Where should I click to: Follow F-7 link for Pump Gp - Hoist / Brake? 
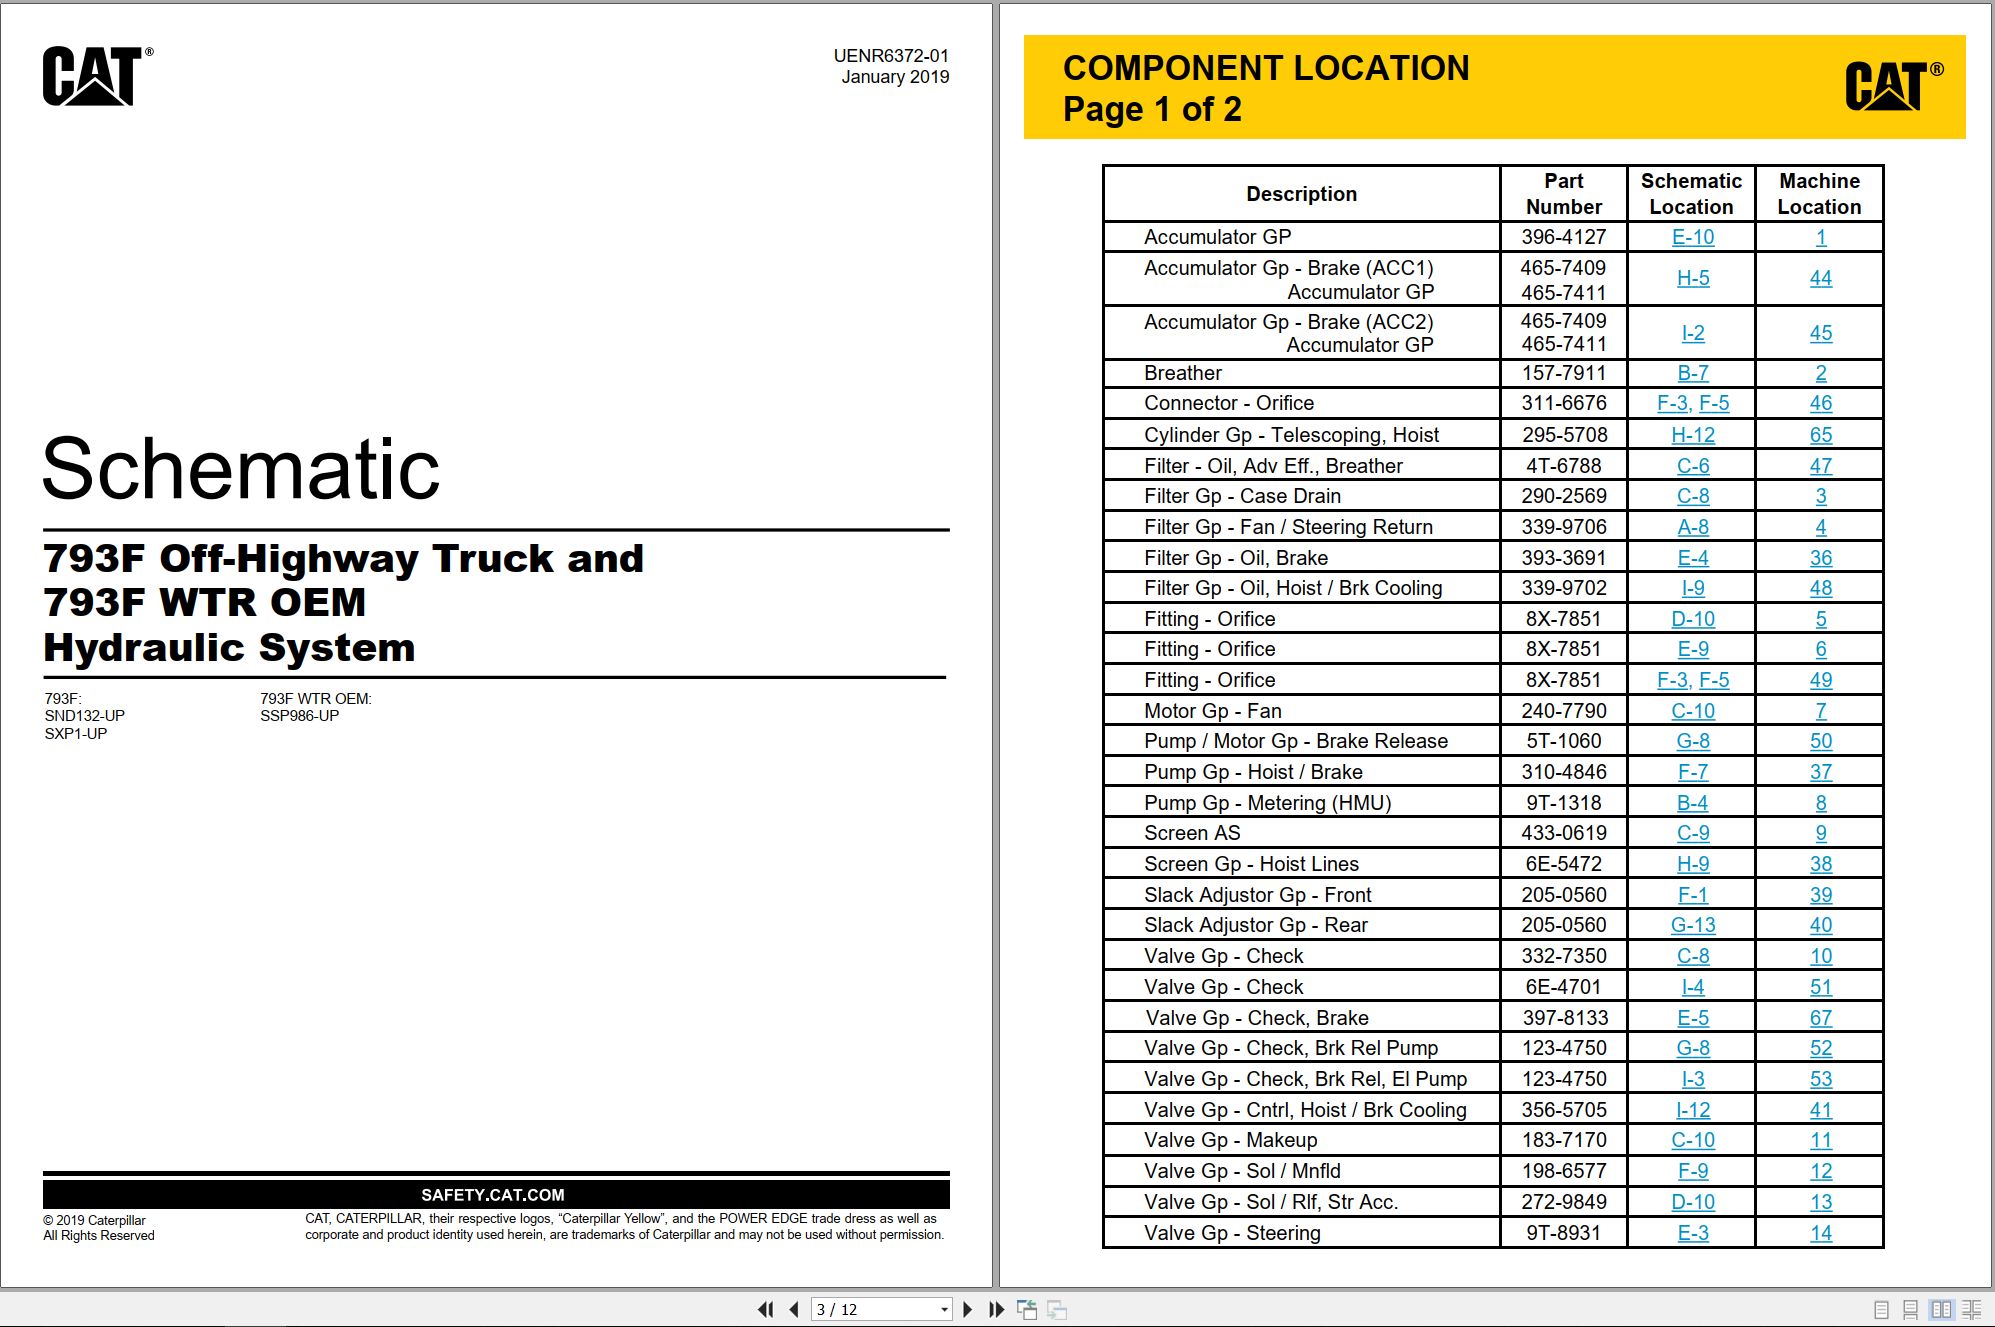click(1693, 772)
